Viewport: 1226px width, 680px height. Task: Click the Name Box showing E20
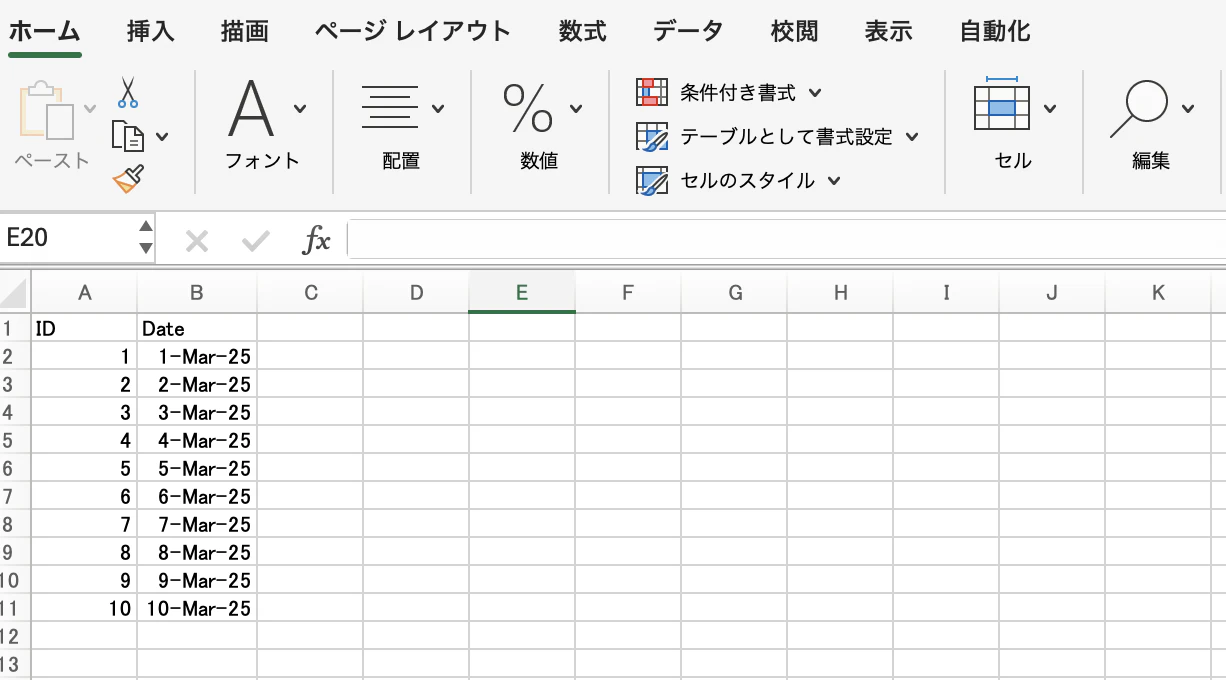point(68,238)
